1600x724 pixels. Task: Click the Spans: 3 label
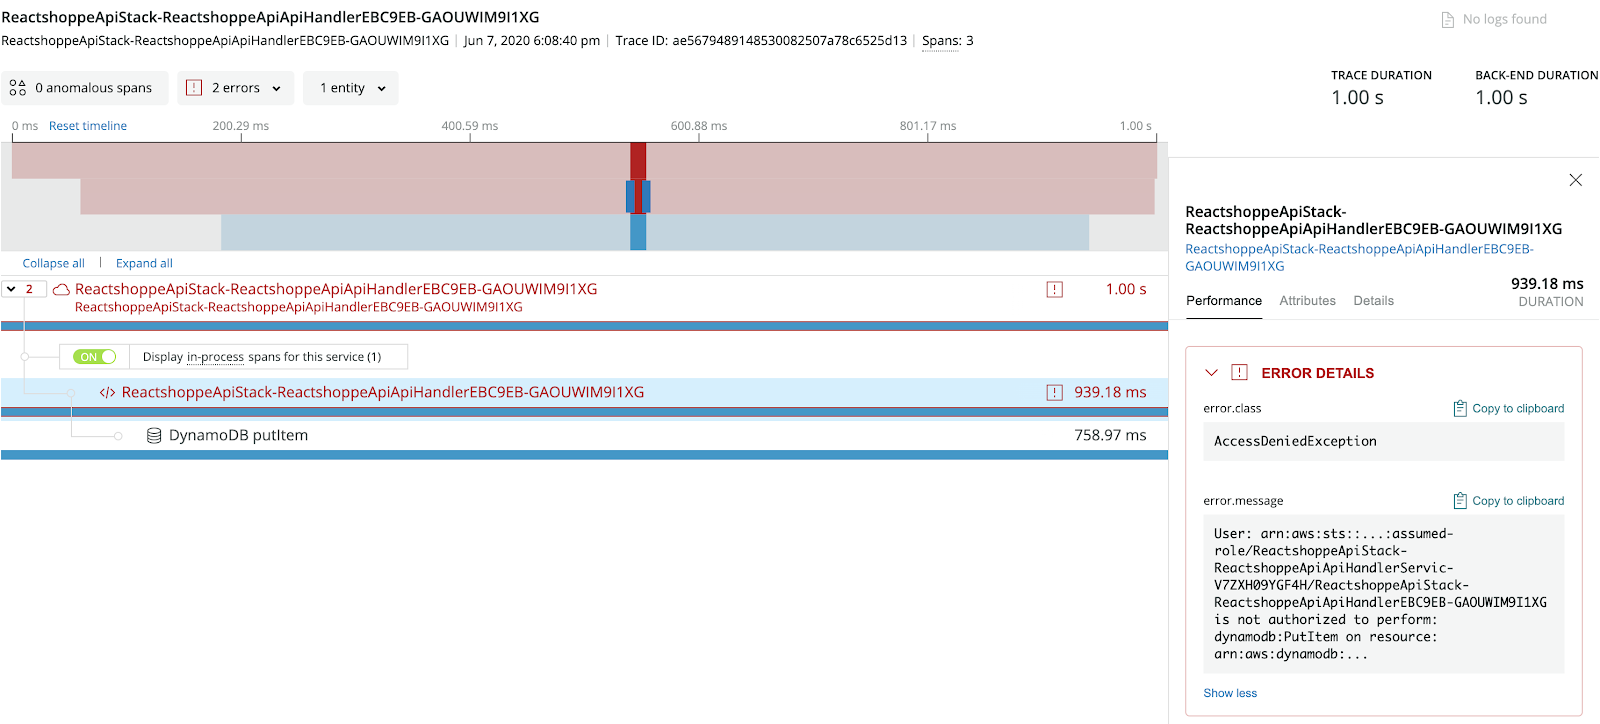(948, 41)
